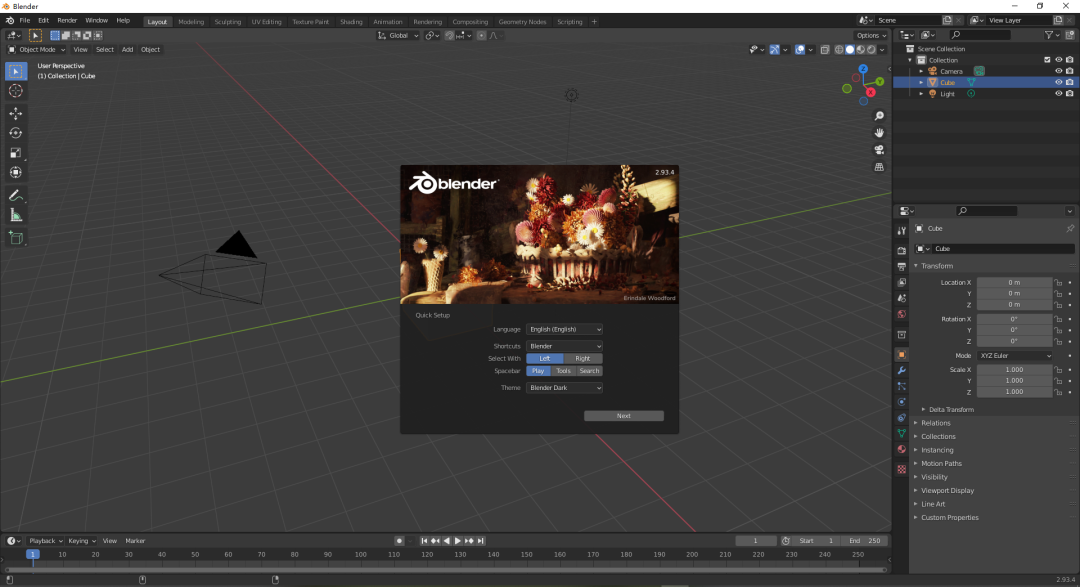The image size is (1080, 587).
Task: Select the Move tool in left toolbar
Action: click(x=16, y=113)
